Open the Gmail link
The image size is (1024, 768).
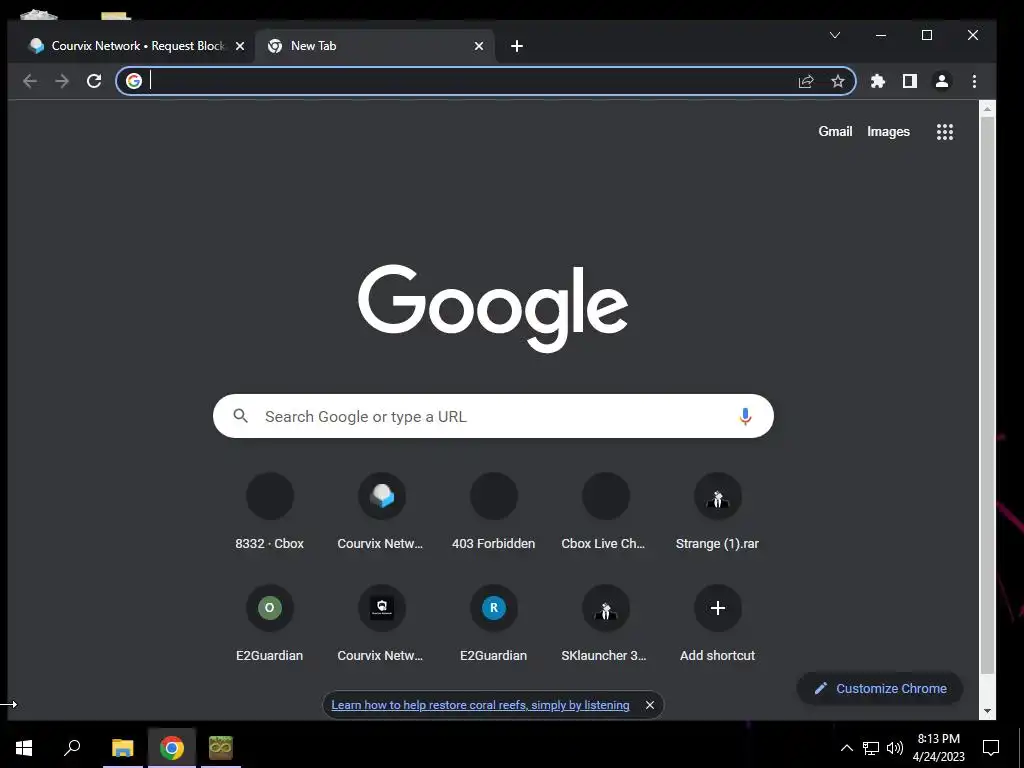[x=835, y=131]
